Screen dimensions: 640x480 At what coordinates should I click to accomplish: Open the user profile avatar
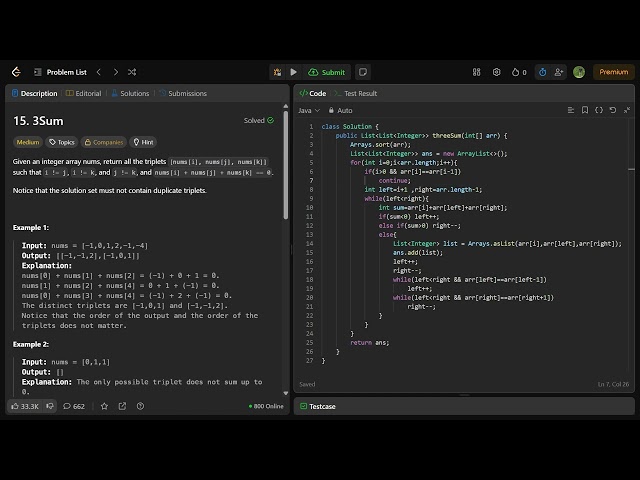coord(579,72)
